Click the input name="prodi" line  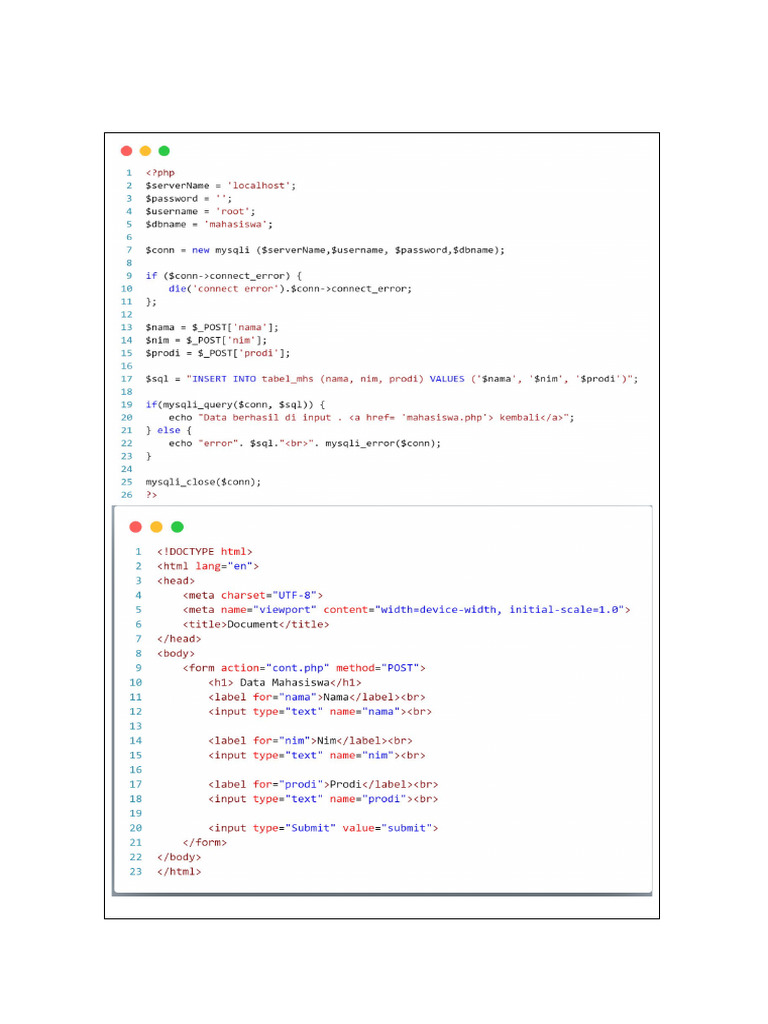tap(323, 799)
